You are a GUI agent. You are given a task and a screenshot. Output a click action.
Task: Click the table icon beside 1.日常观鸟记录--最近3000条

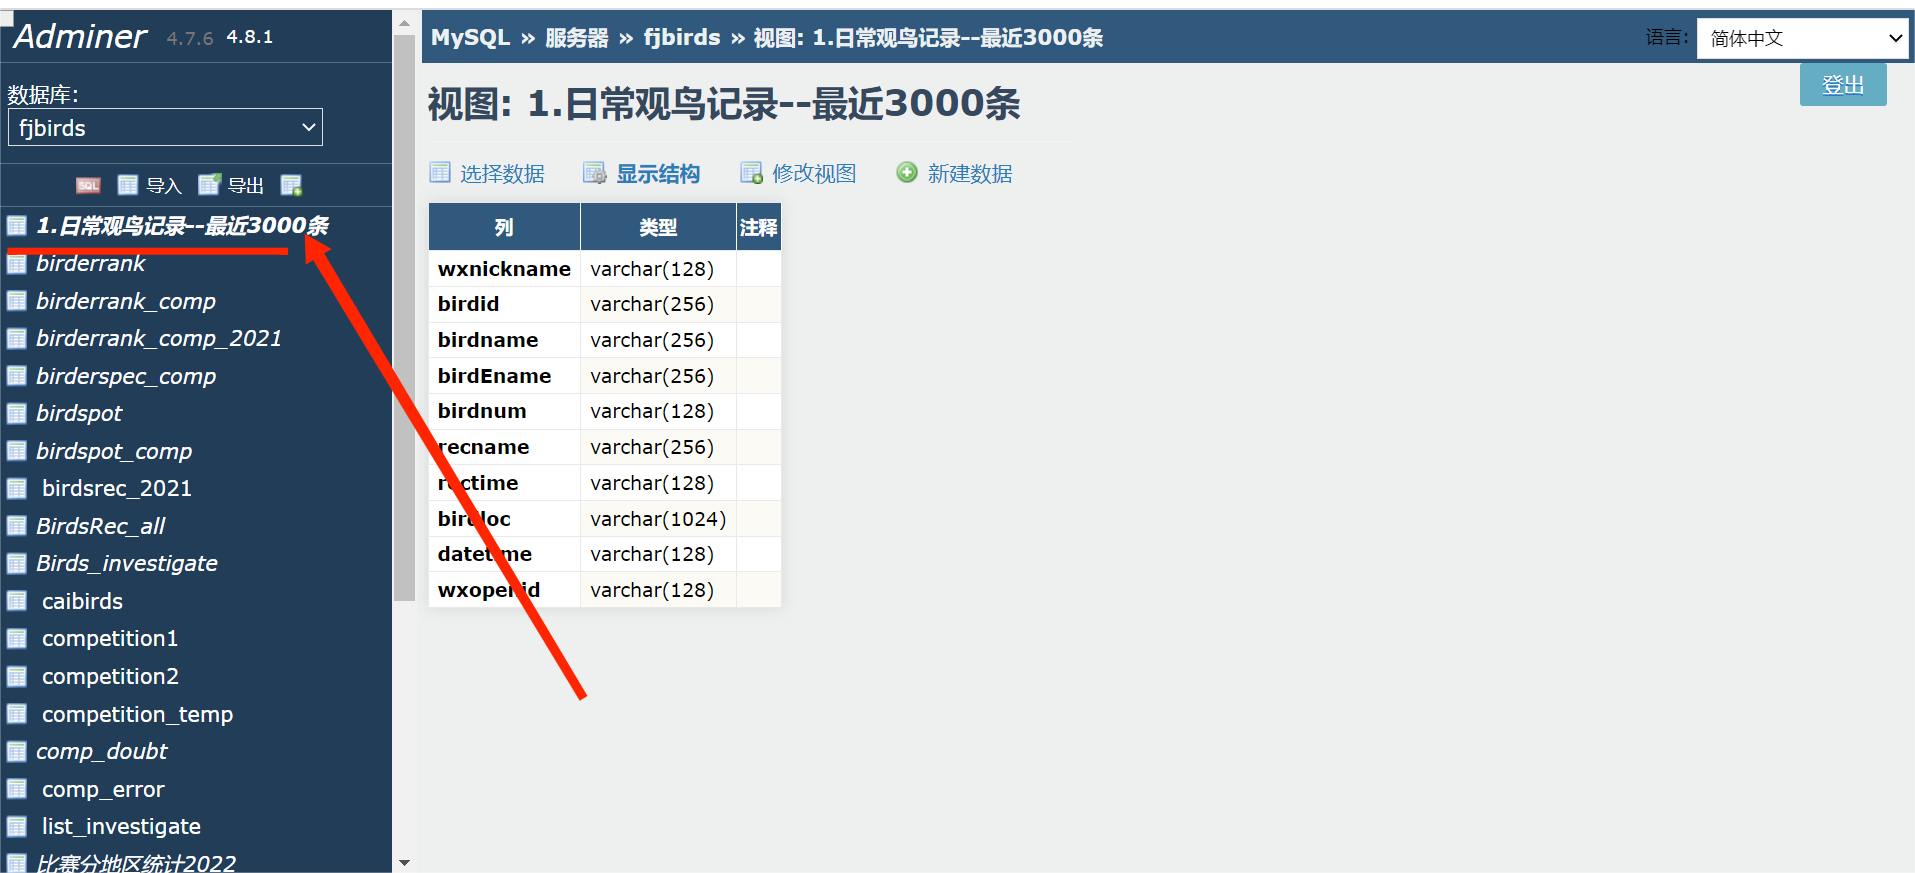click(17, 226)
